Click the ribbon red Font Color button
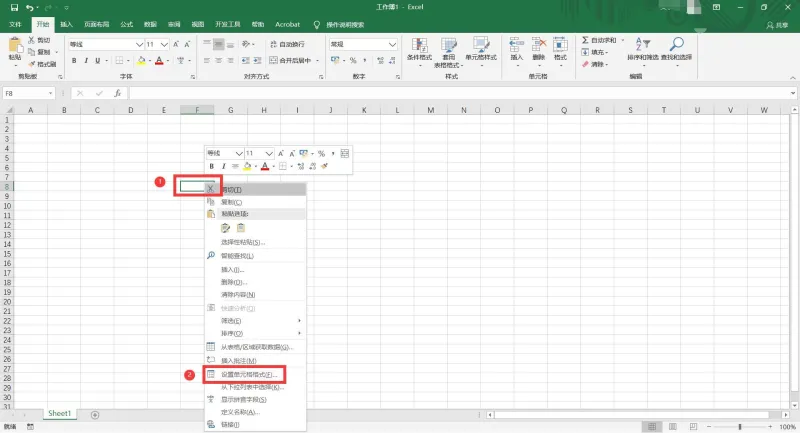This screenshot has width=800, height=433. pos(159,61)
